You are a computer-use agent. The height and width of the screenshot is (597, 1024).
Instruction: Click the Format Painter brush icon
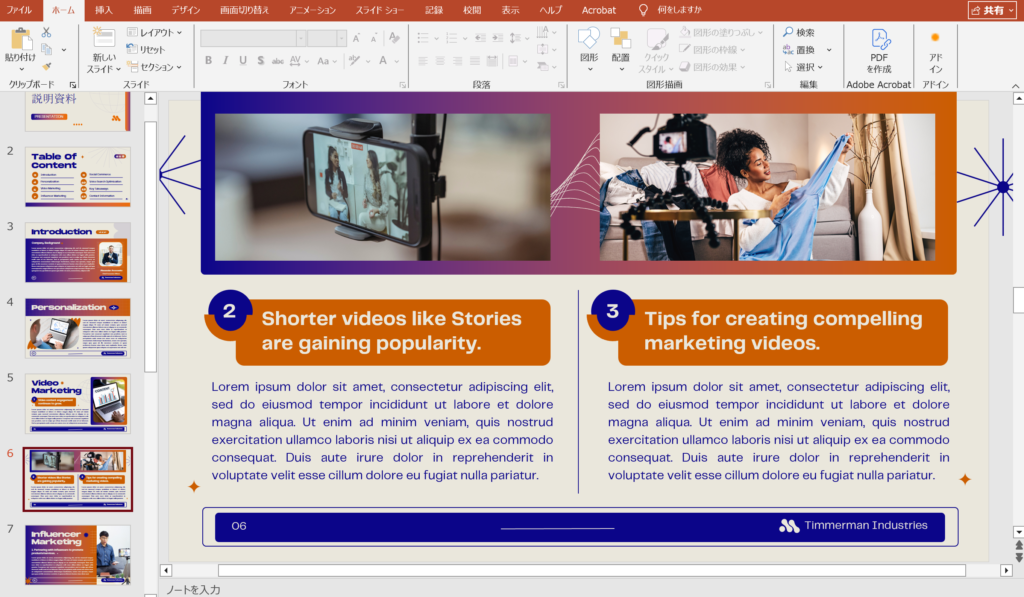coord(46,65)
